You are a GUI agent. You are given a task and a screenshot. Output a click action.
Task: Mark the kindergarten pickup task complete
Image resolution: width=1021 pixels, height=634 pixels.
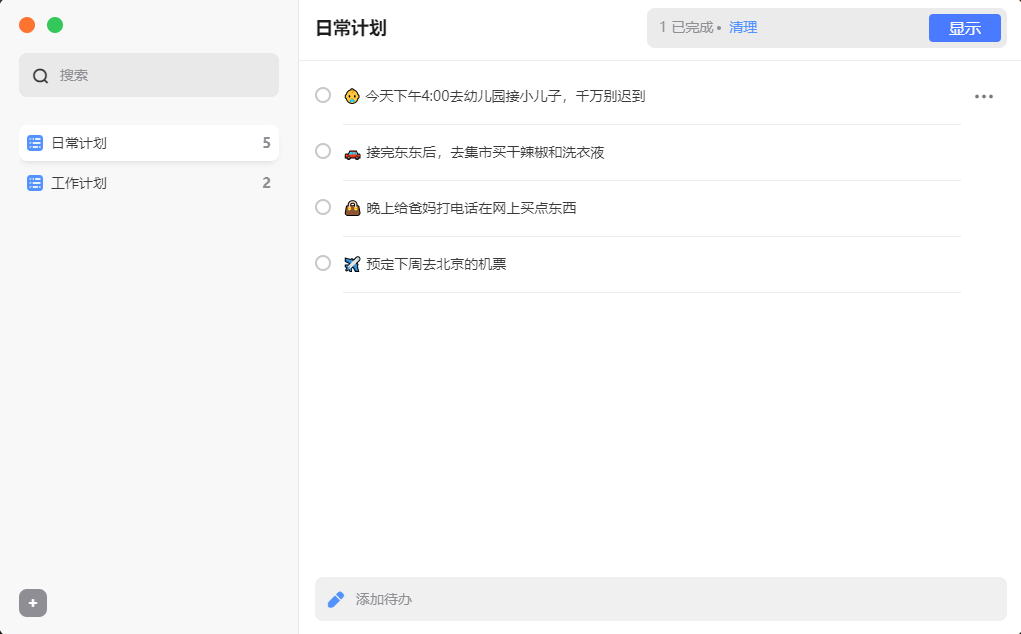[322, 95]
